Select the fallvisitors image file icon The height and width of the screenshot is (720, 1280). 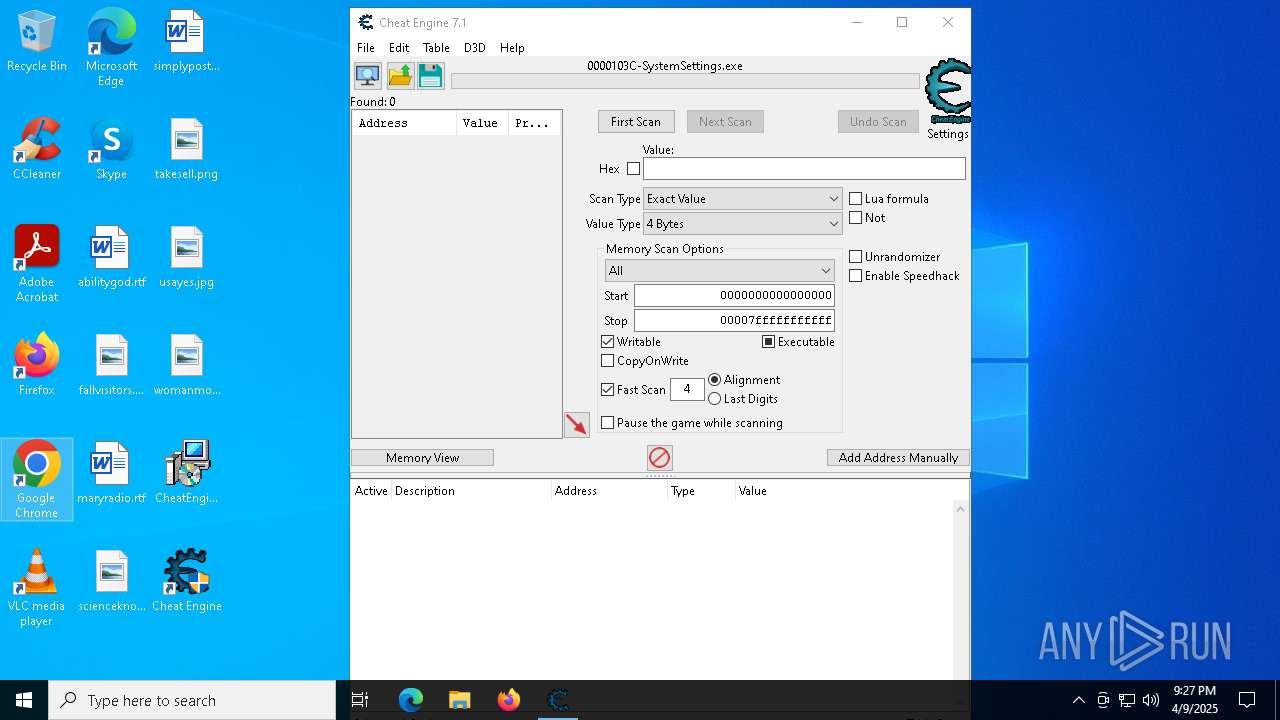tap(111, 366)
